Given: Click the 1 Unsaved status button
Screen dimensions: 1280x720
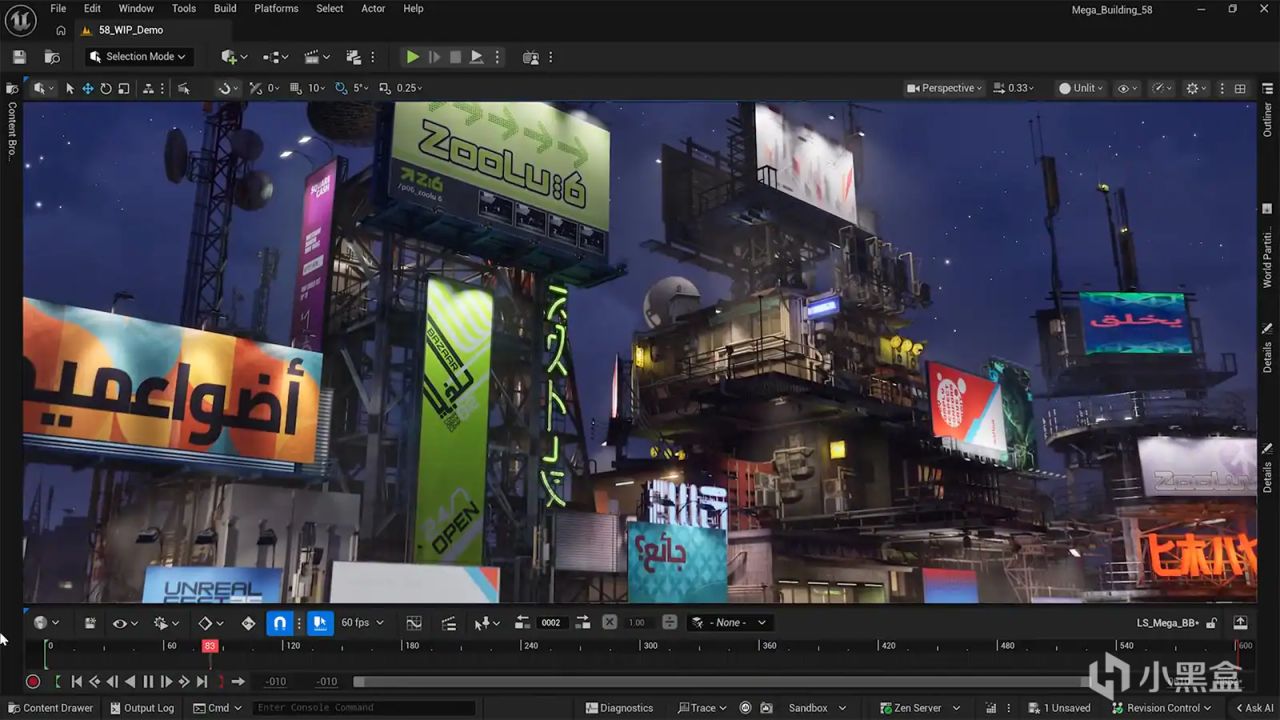Looking at the screenshot, I should tap(1060, 708).
